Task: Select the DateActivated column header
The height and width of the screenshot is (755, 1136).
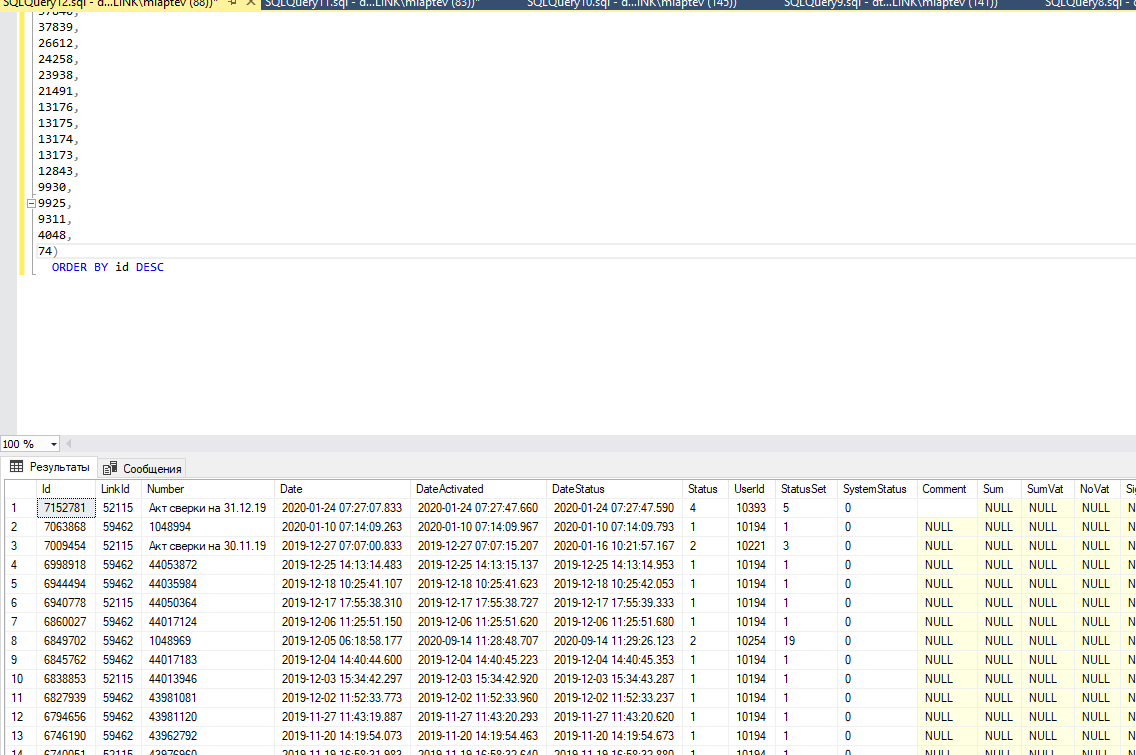Action: coord(478,489)
